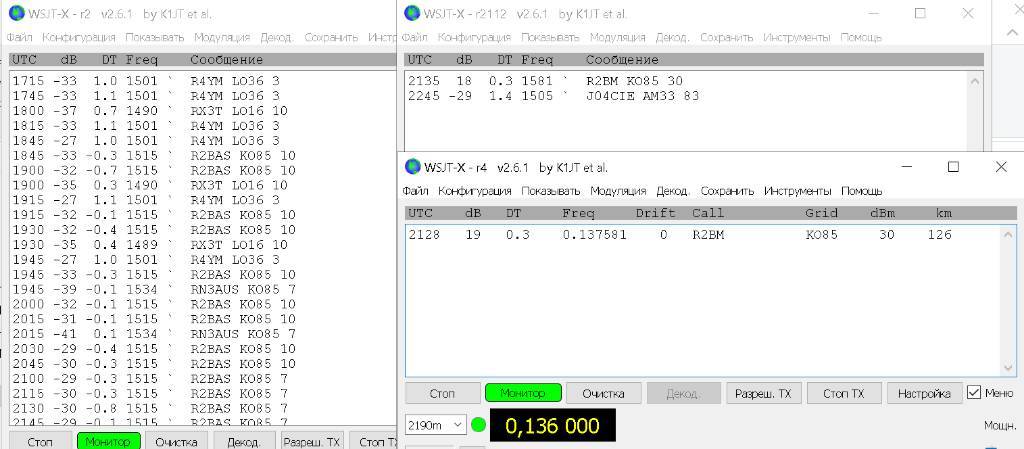Toggle the green Монитор button in r2 window
Image resolution: width=1024 pixels, height=449 pixels.
point(108,441)
